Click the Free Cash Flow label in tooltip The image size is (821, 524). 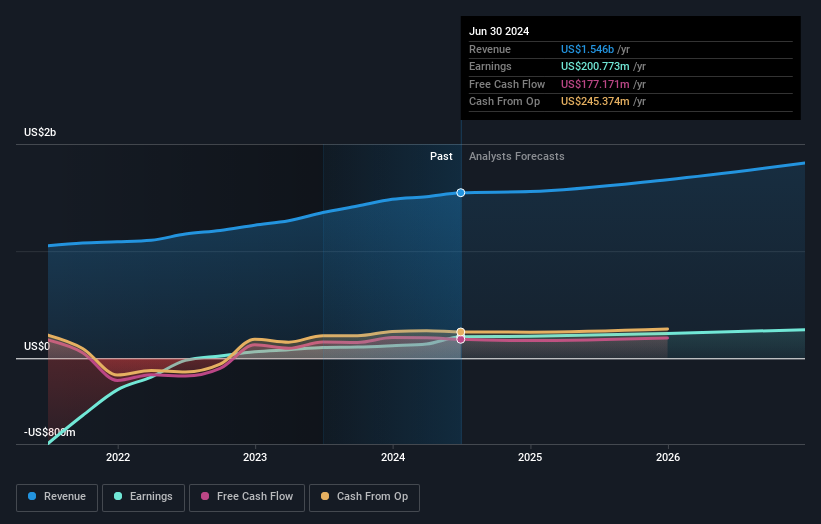507,84
